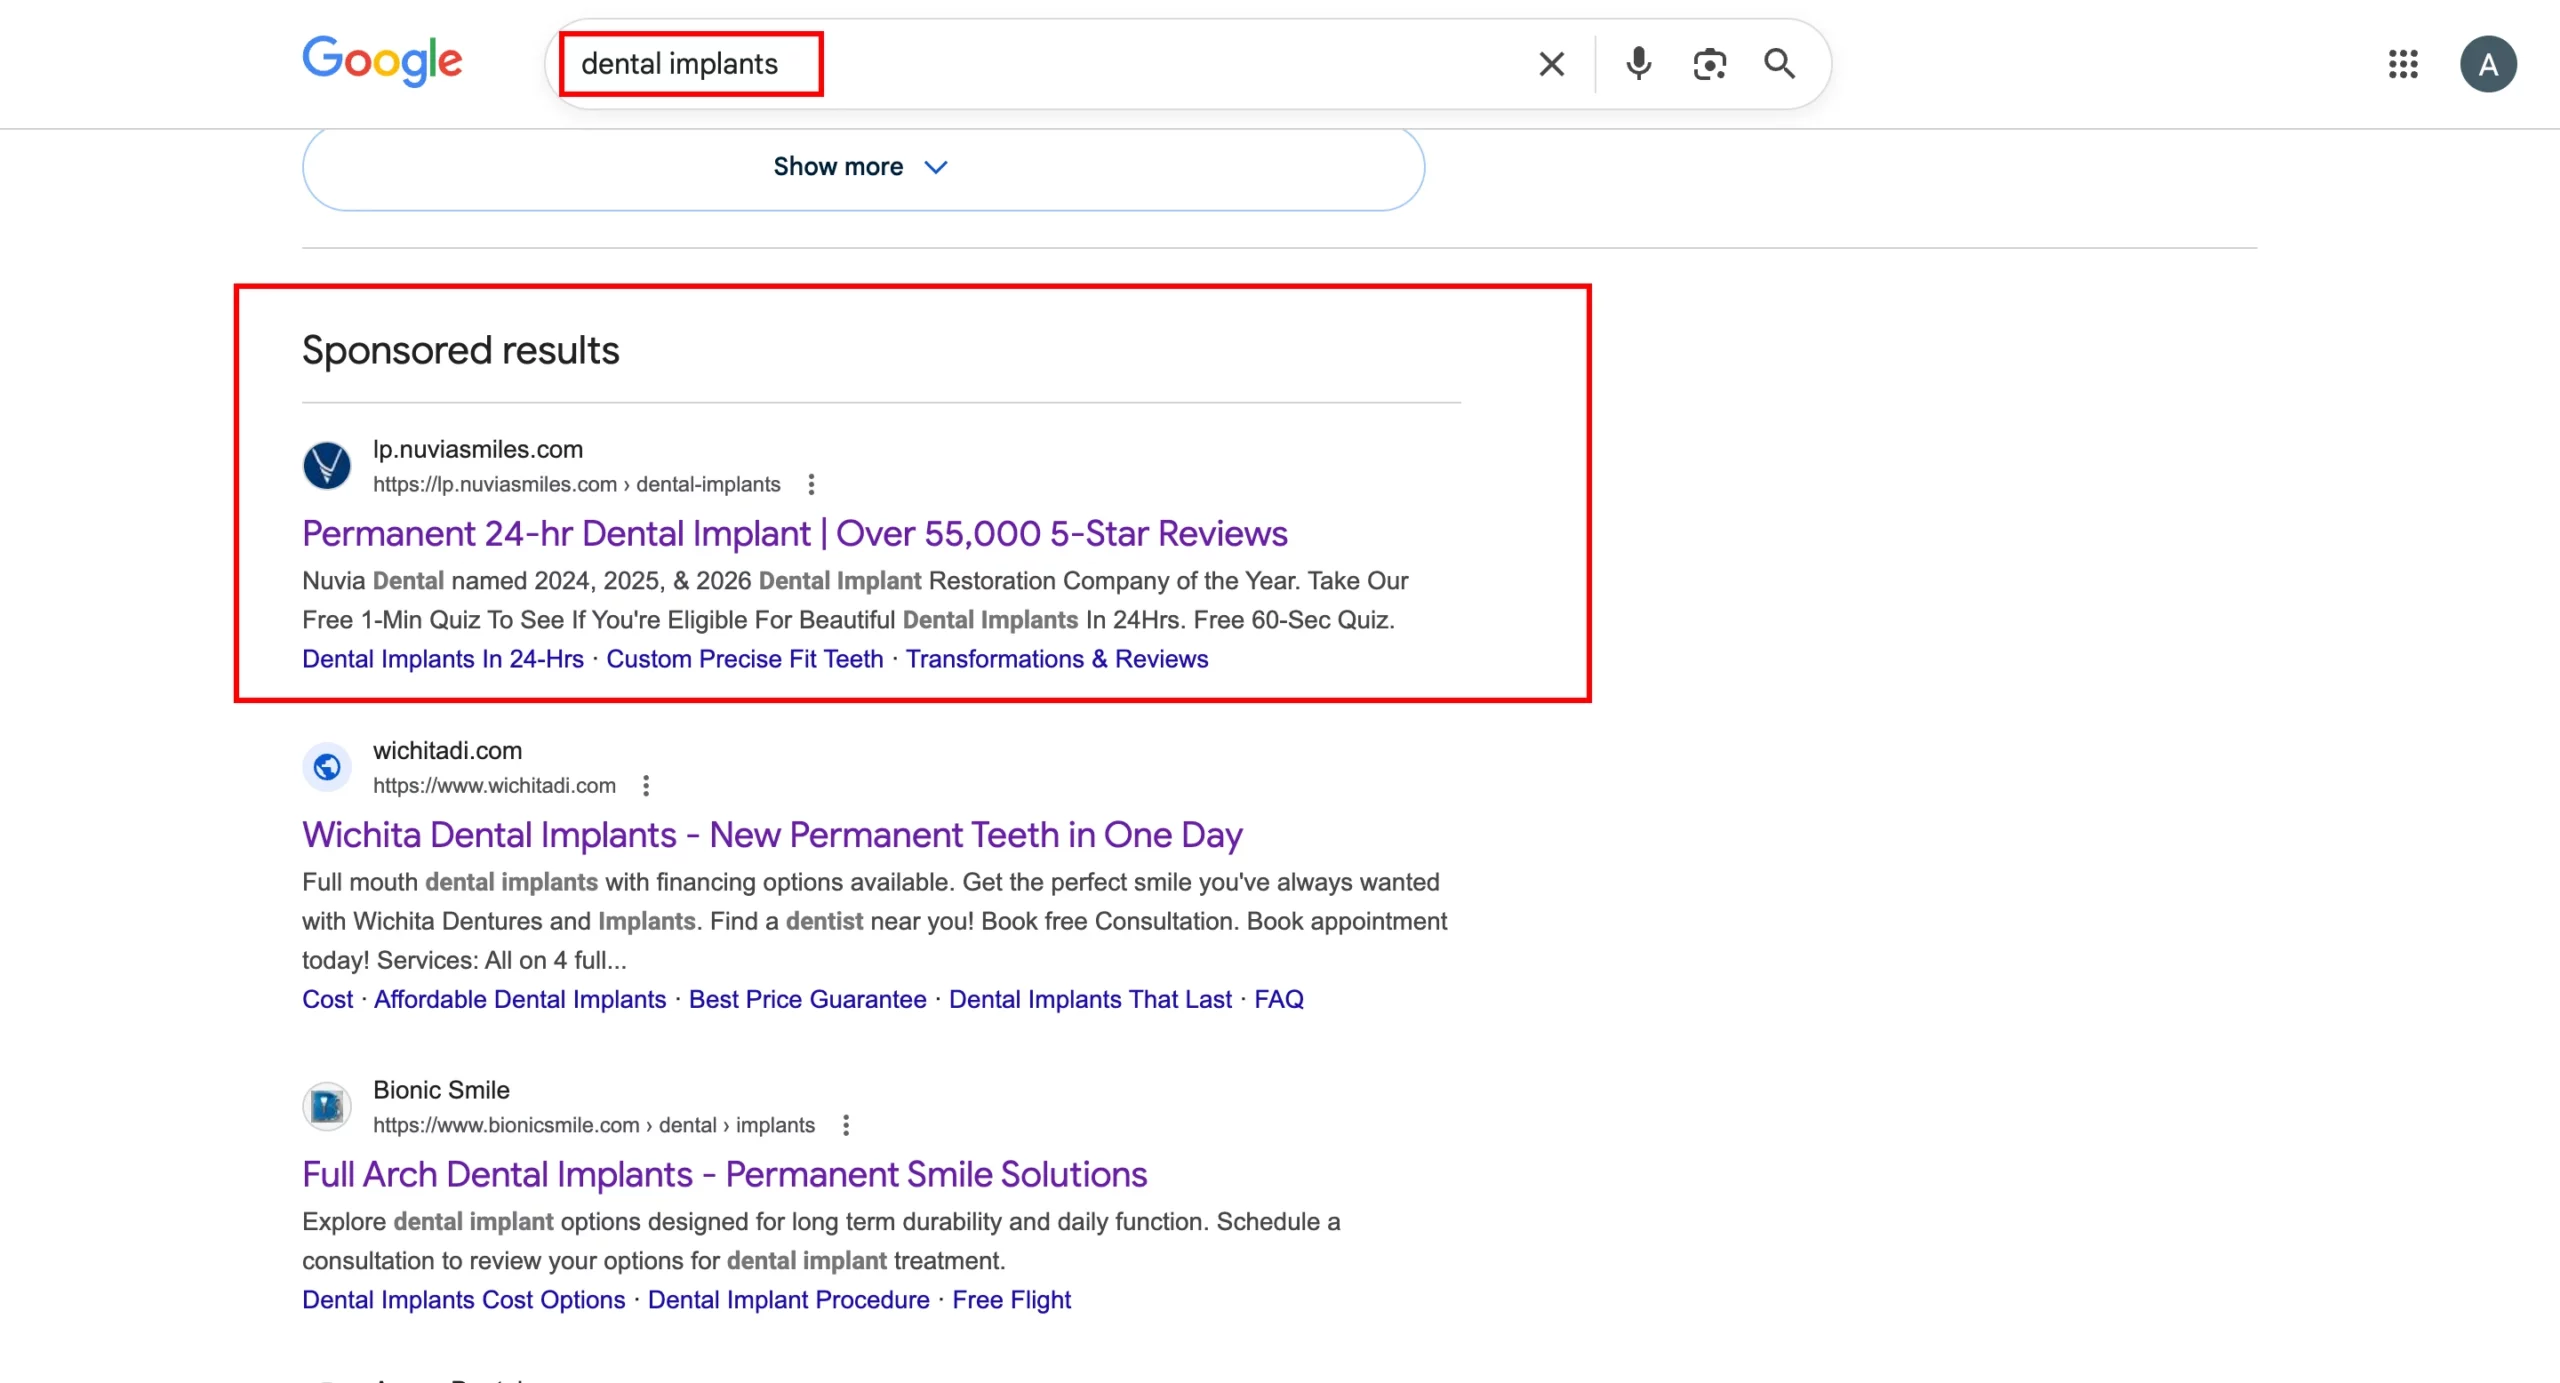Image resolution: width=2560 pixels, height=1383 pixels.
Task: Open the 'Free Flight' sitelink
Action: 1011,1299
